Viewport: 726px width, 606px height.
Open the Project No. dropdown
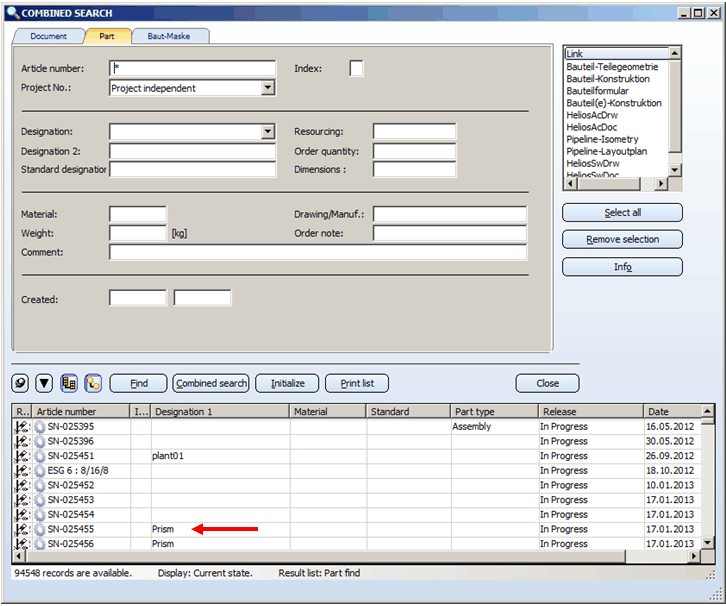pyautogui.click(x=267, y=88)
